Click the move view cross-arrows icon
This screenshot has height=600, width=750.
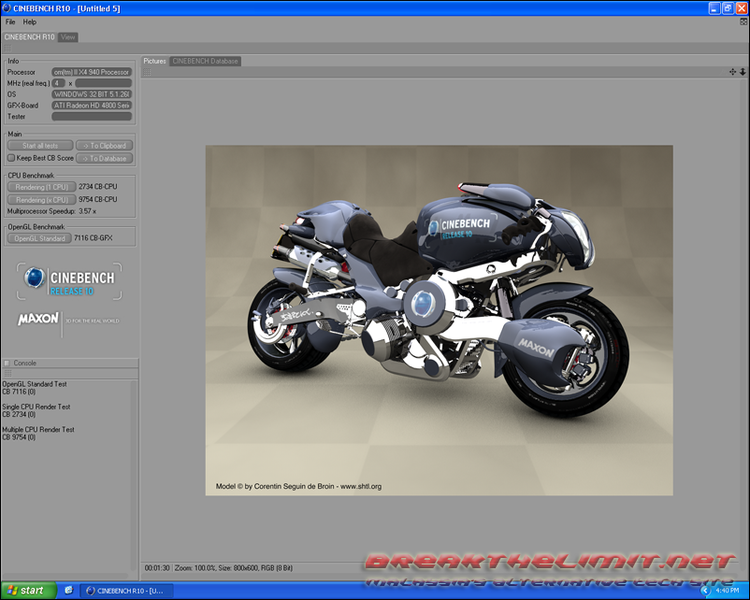[x=732, y=72]
